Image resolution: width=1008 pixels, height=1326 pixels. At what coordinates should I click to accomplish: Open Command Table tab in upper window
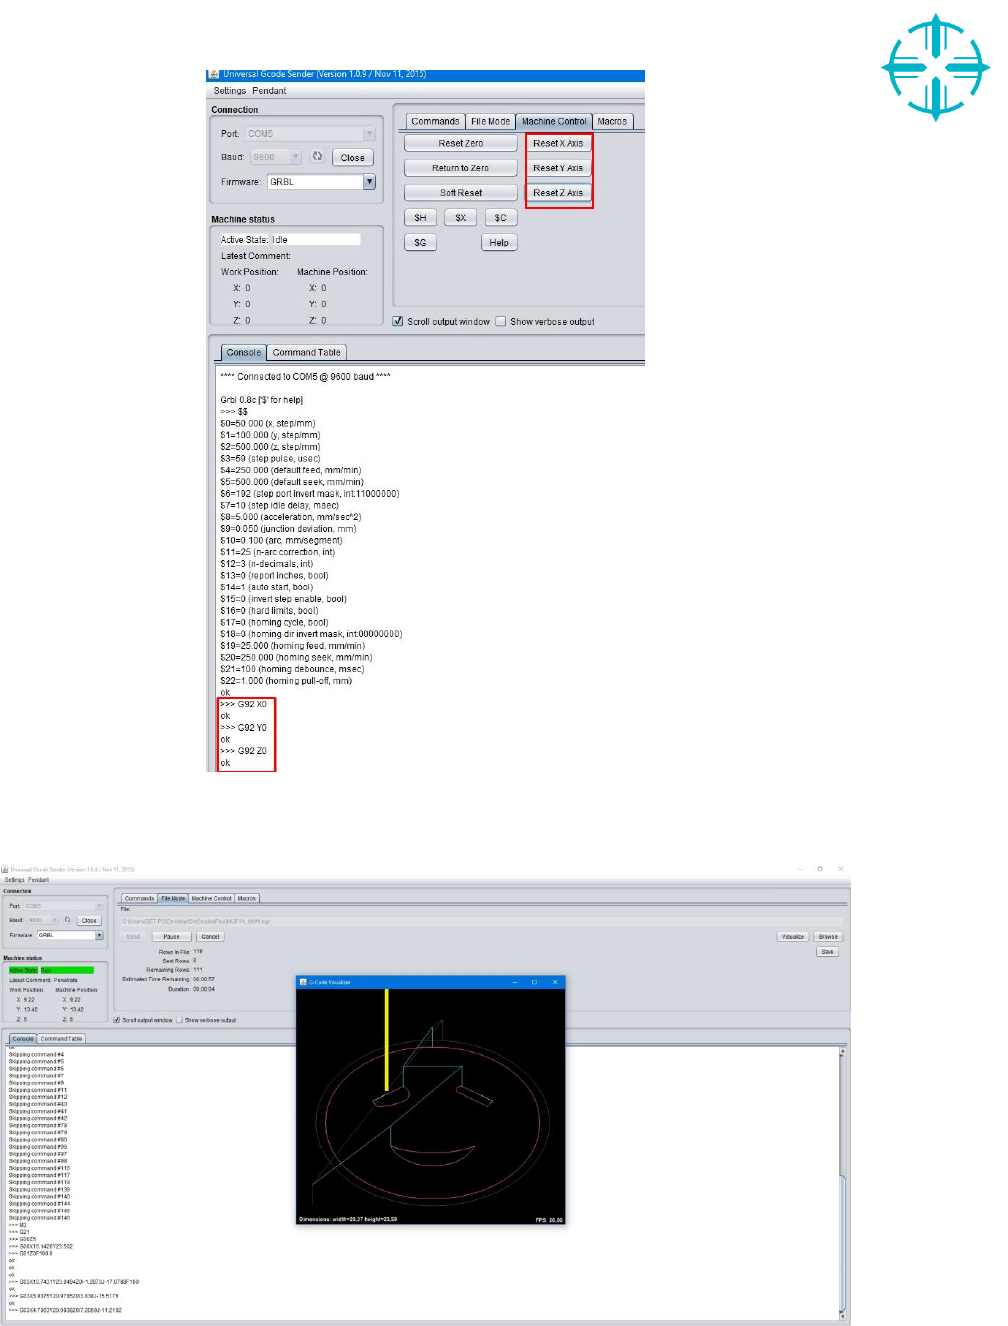(307, 352)
